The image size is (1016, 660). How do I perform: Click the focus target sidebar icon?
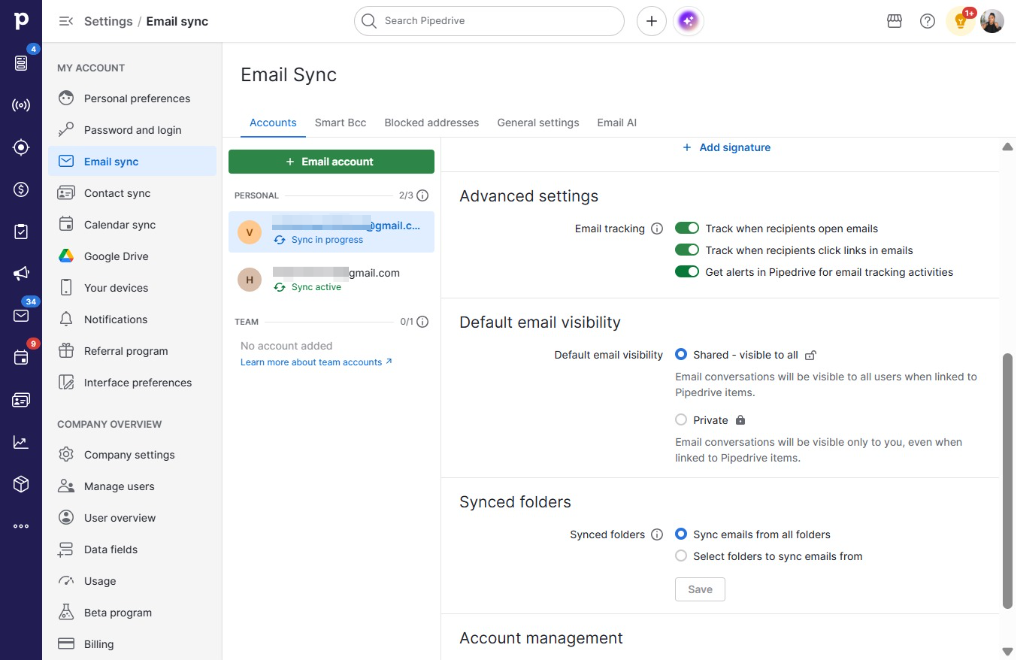tap(21, 147)
